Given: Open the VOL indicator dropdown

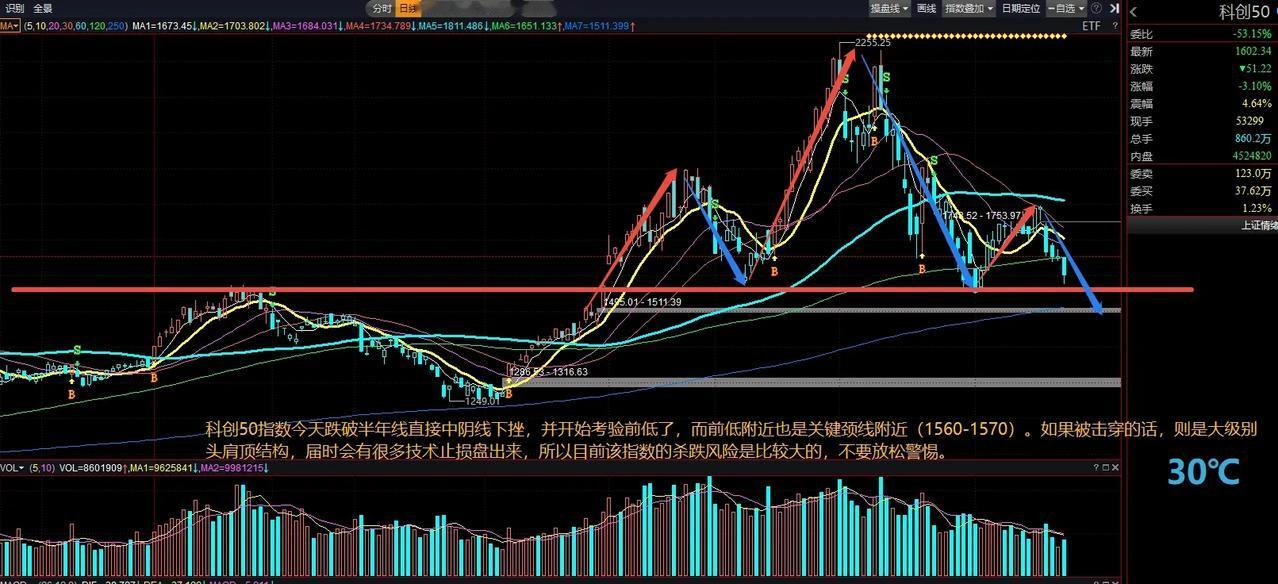Looking at the screenshot, I should pyautogui.click(x=12, y=467).
